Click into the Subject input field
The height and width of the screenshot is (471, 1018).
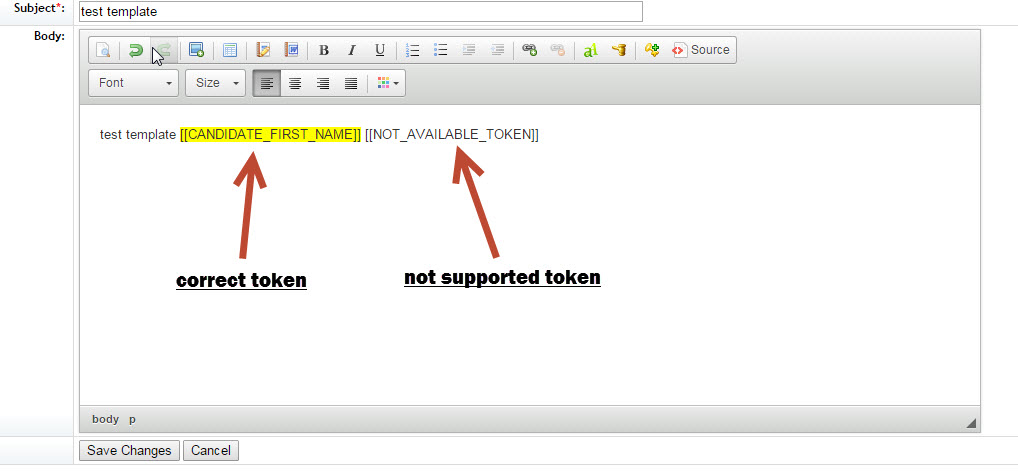pos(360,12)
